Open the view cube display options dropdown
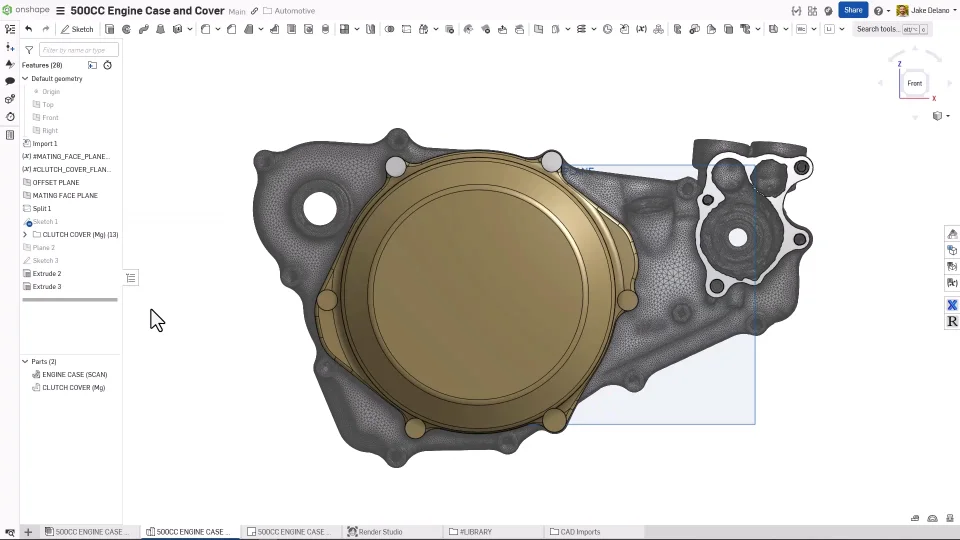Viewport: 960px width, 540px height. [948, 116]
